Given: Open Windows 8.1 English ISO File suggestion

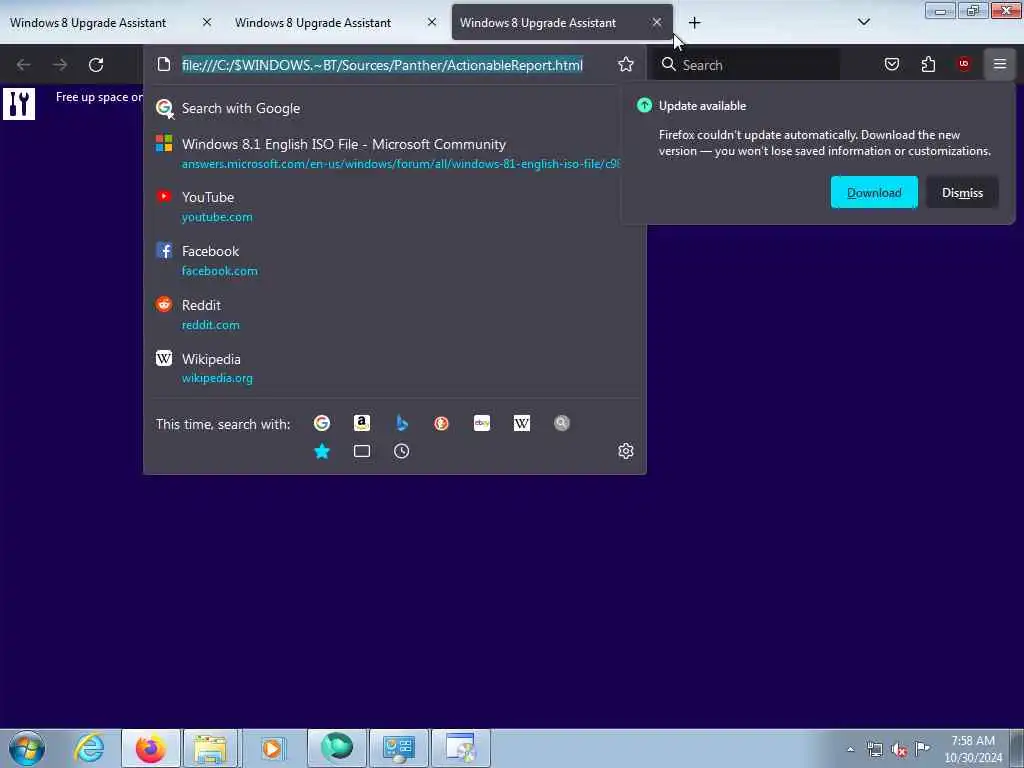Looking at the screenshot, I should click(x=394, y=153).
